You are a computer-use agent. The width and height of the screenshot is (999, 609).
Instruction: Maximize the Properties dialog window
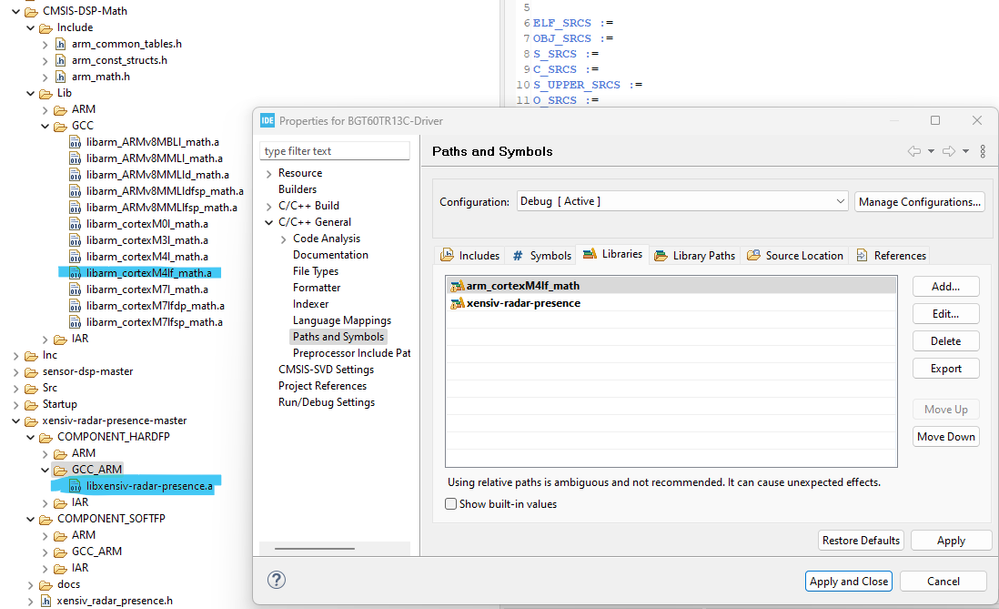coord(935,120)
